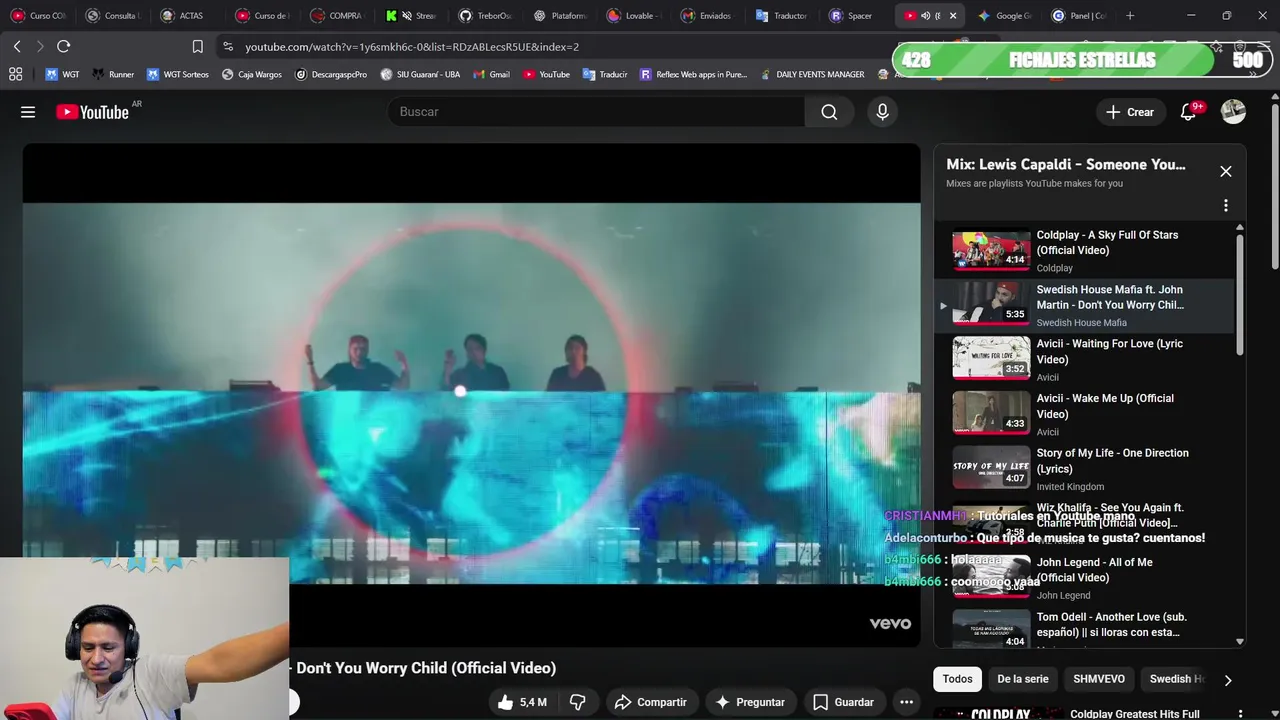Viewport: 1280px width, 720px height.
Task: Reload the YouTube page
Action: coord(64,47)
